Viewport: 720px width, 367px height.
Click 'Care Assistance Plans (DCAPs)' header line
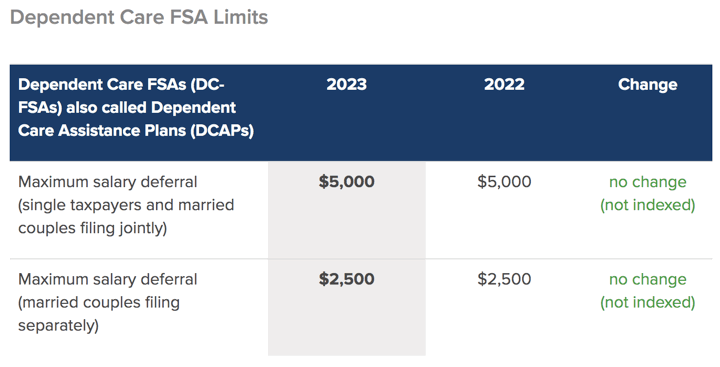click(x=136, y=130)
